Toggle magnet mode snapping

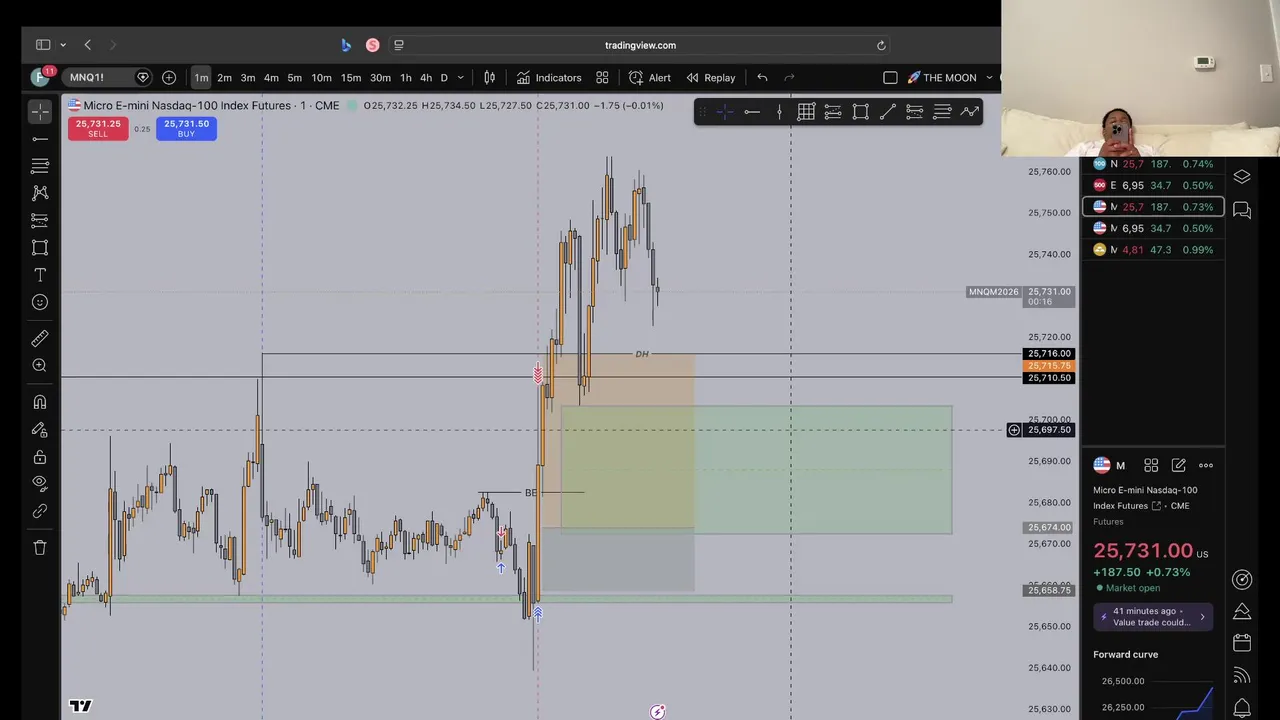point(40,402)
